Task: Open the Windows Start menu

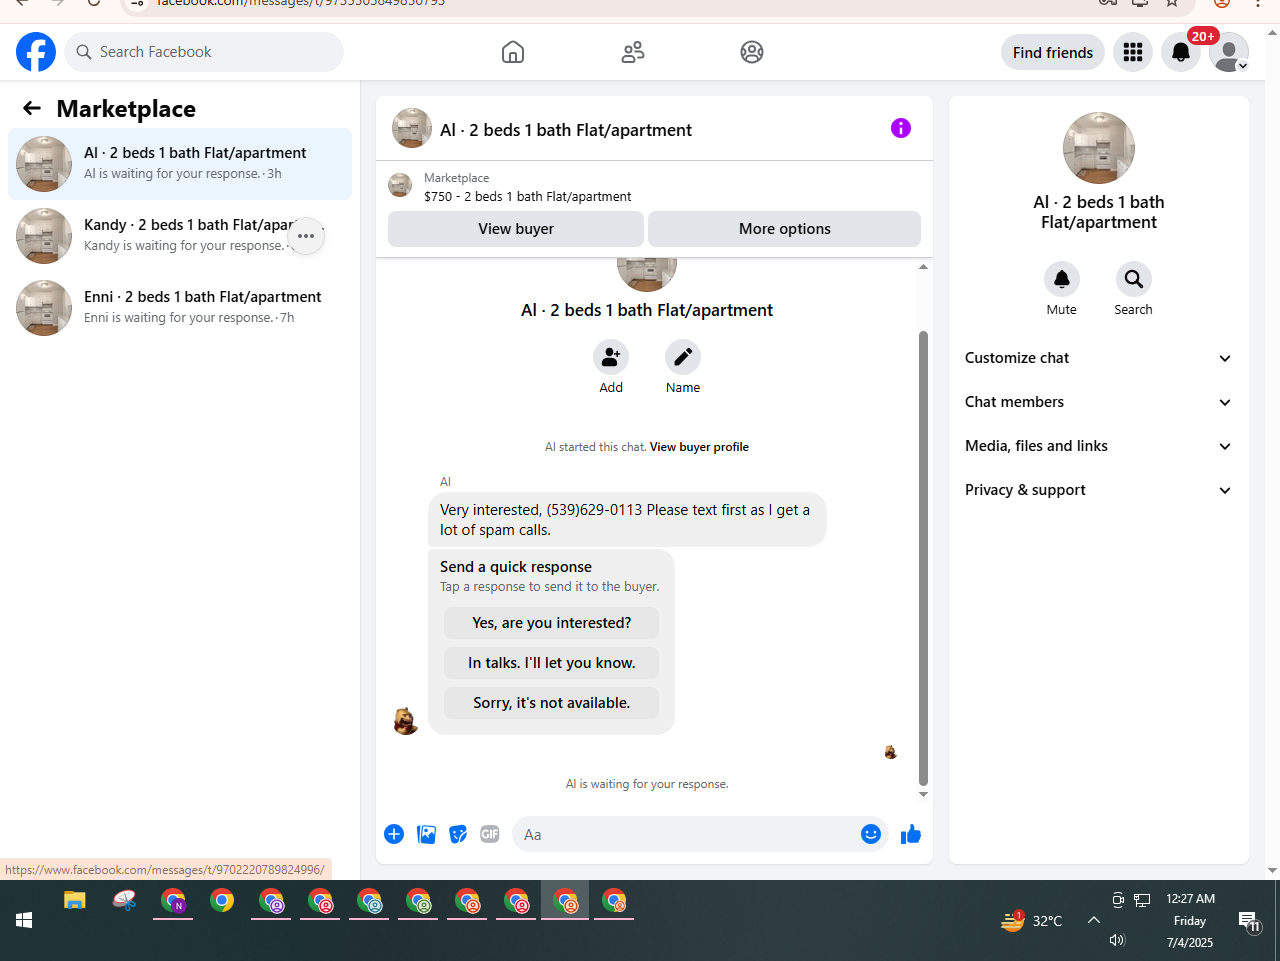Action: pyautogui.click(x=24, y=920)
